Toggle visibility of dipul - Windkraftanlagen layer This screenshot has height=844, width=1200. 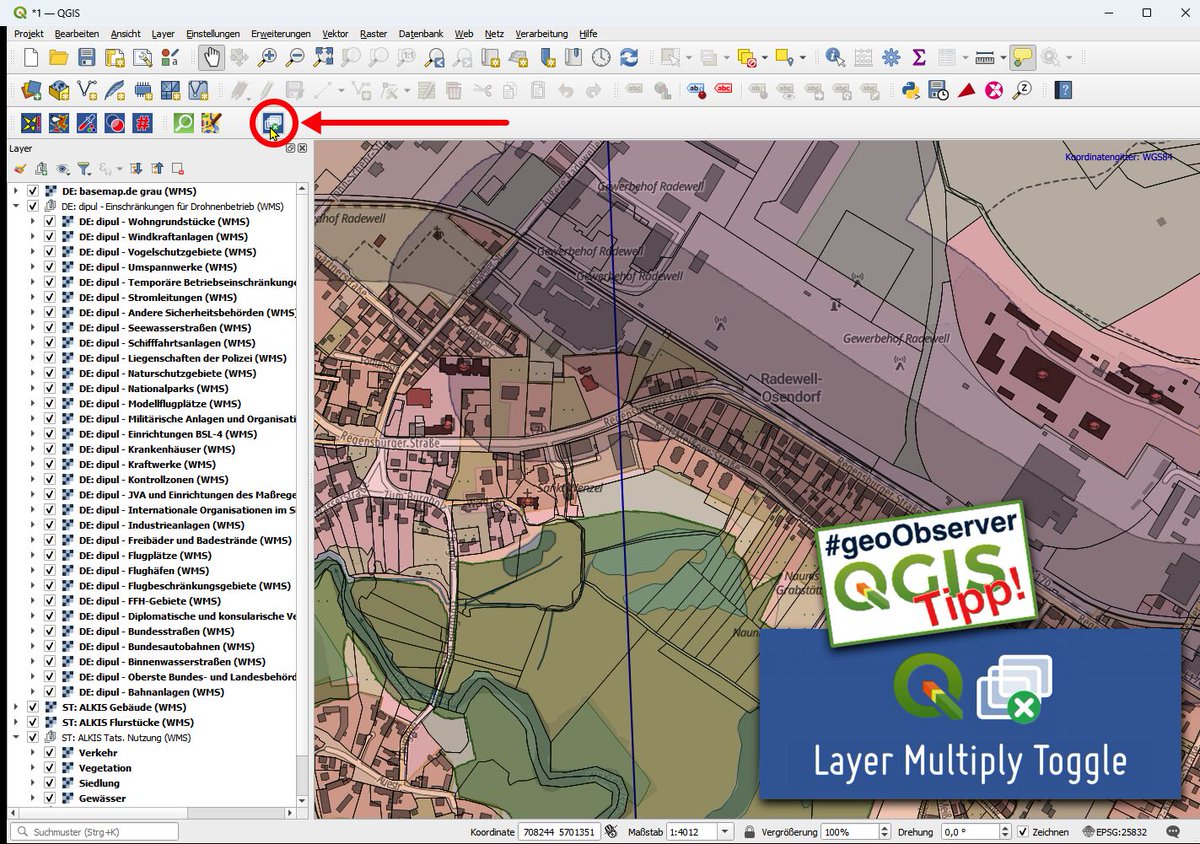[50, 237]
